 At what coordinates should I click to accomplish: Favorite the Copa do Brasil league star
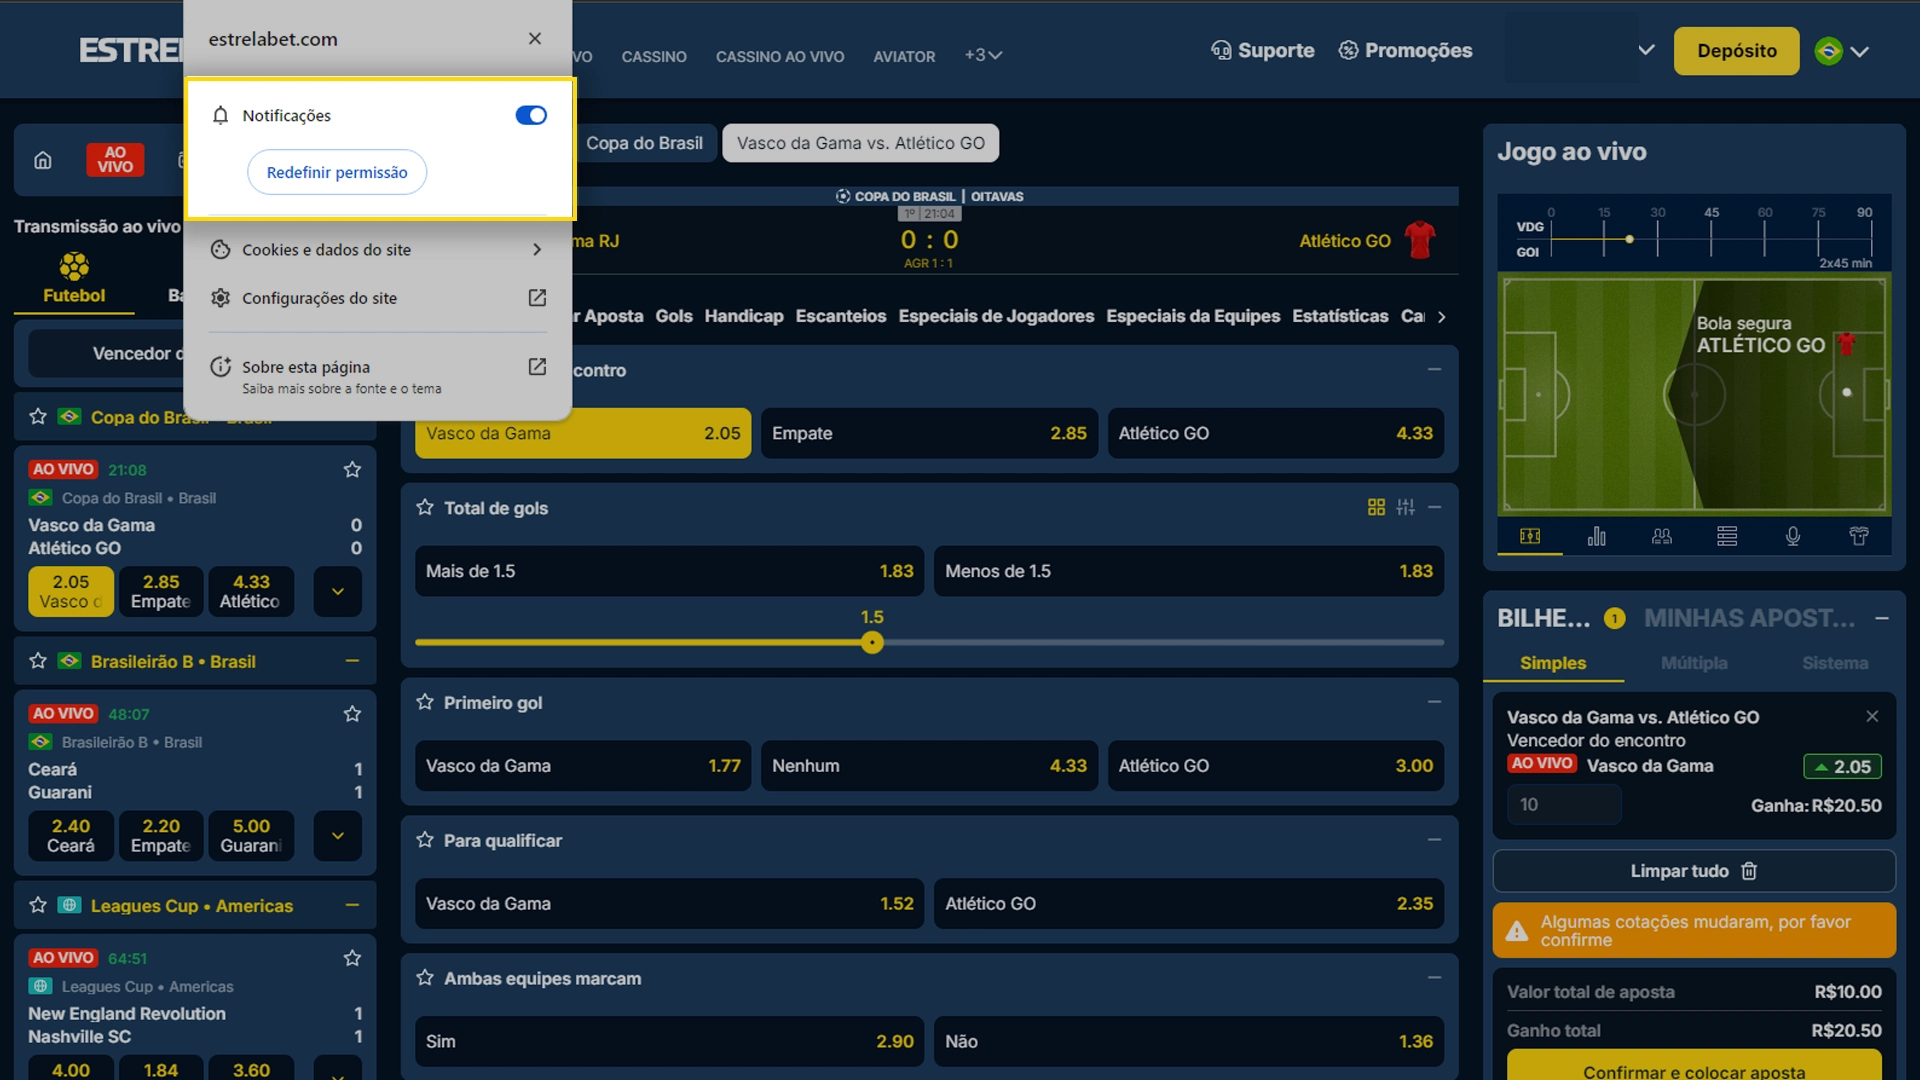point(38,417)
